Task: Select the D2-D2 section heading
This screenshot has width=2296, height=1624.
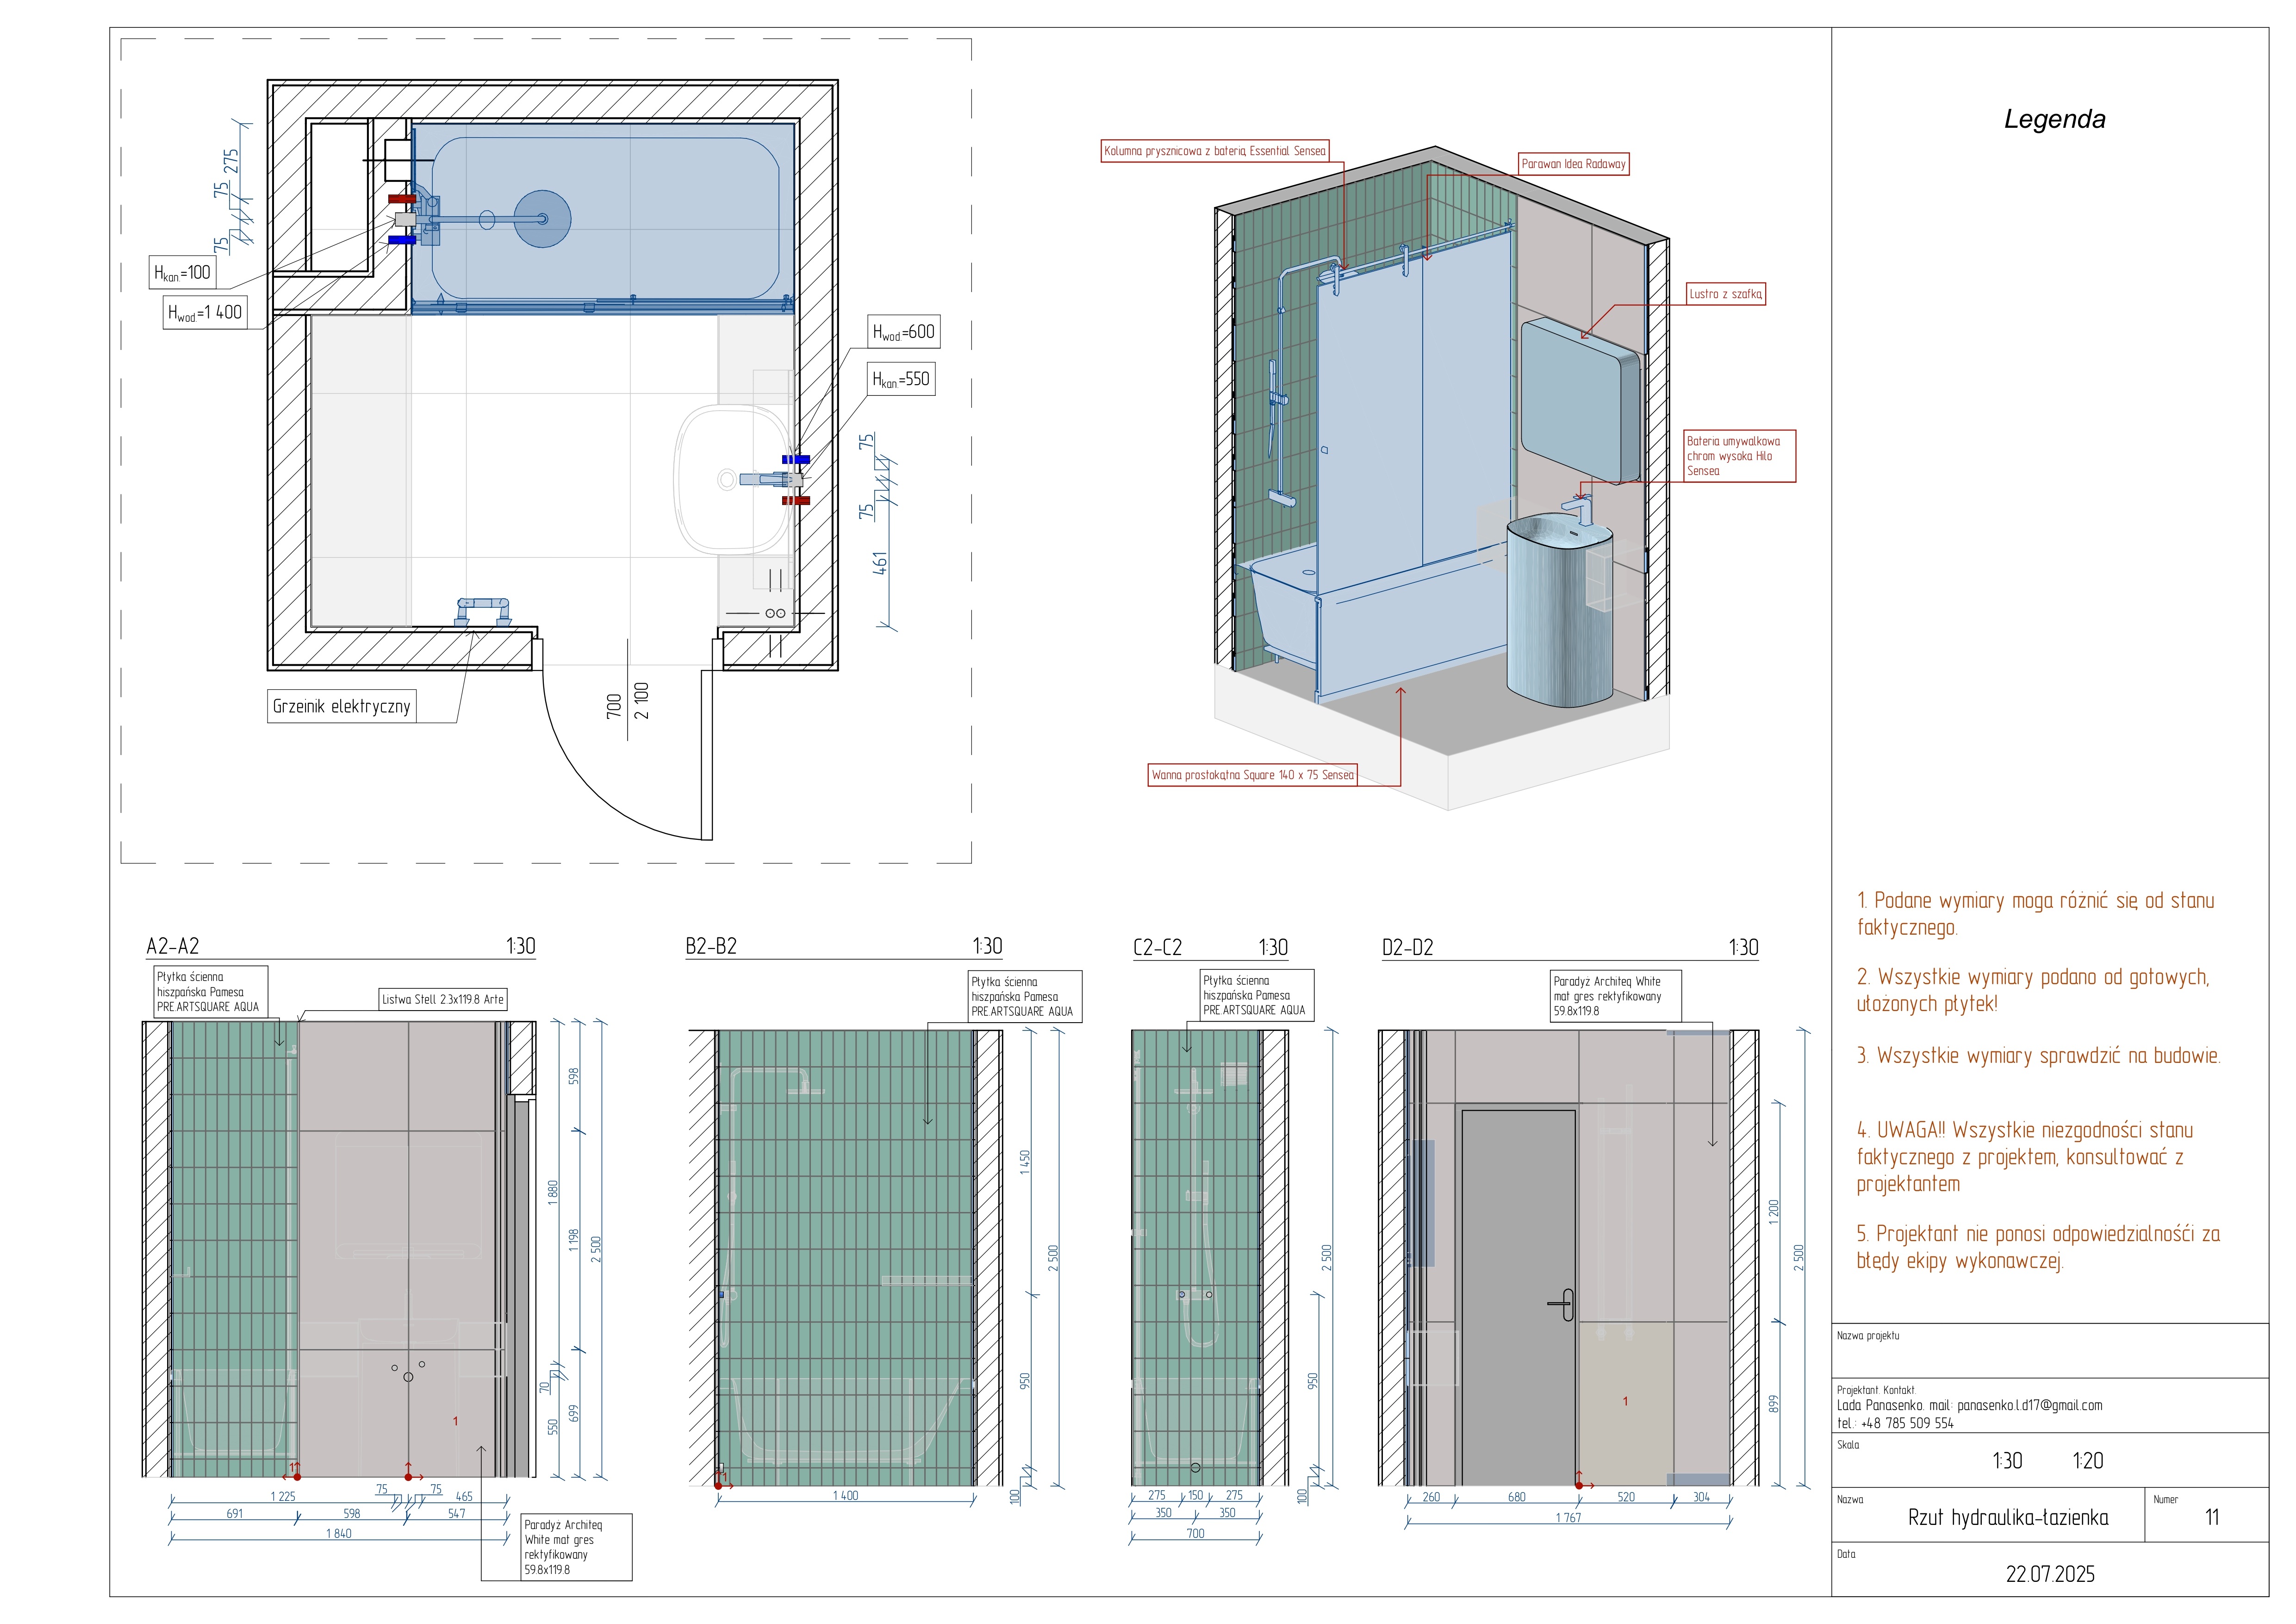Action: tap(1407, 947)
